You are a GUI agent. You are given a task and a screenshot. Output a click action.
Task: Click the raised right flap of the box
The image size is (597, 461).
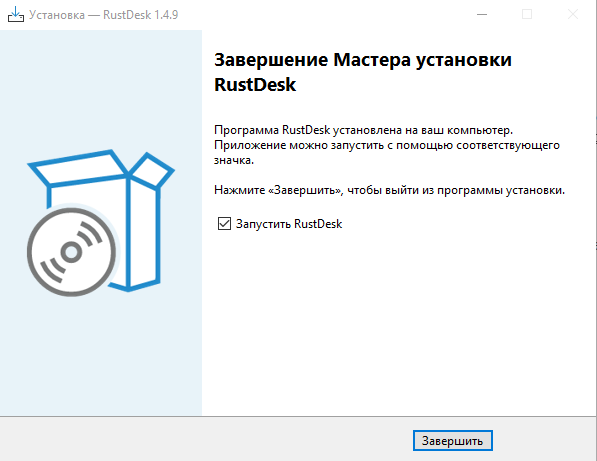pyautogui.click(x=152, y=170)
